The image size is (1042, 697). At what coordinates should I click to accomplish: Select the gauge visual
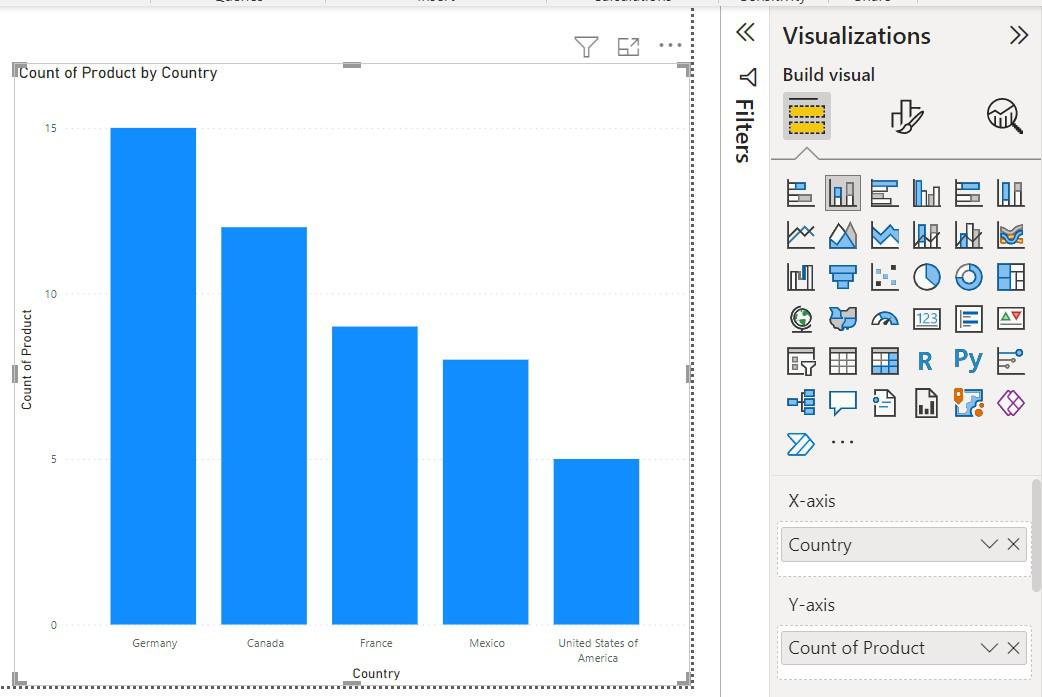click(x=883, y=318)
